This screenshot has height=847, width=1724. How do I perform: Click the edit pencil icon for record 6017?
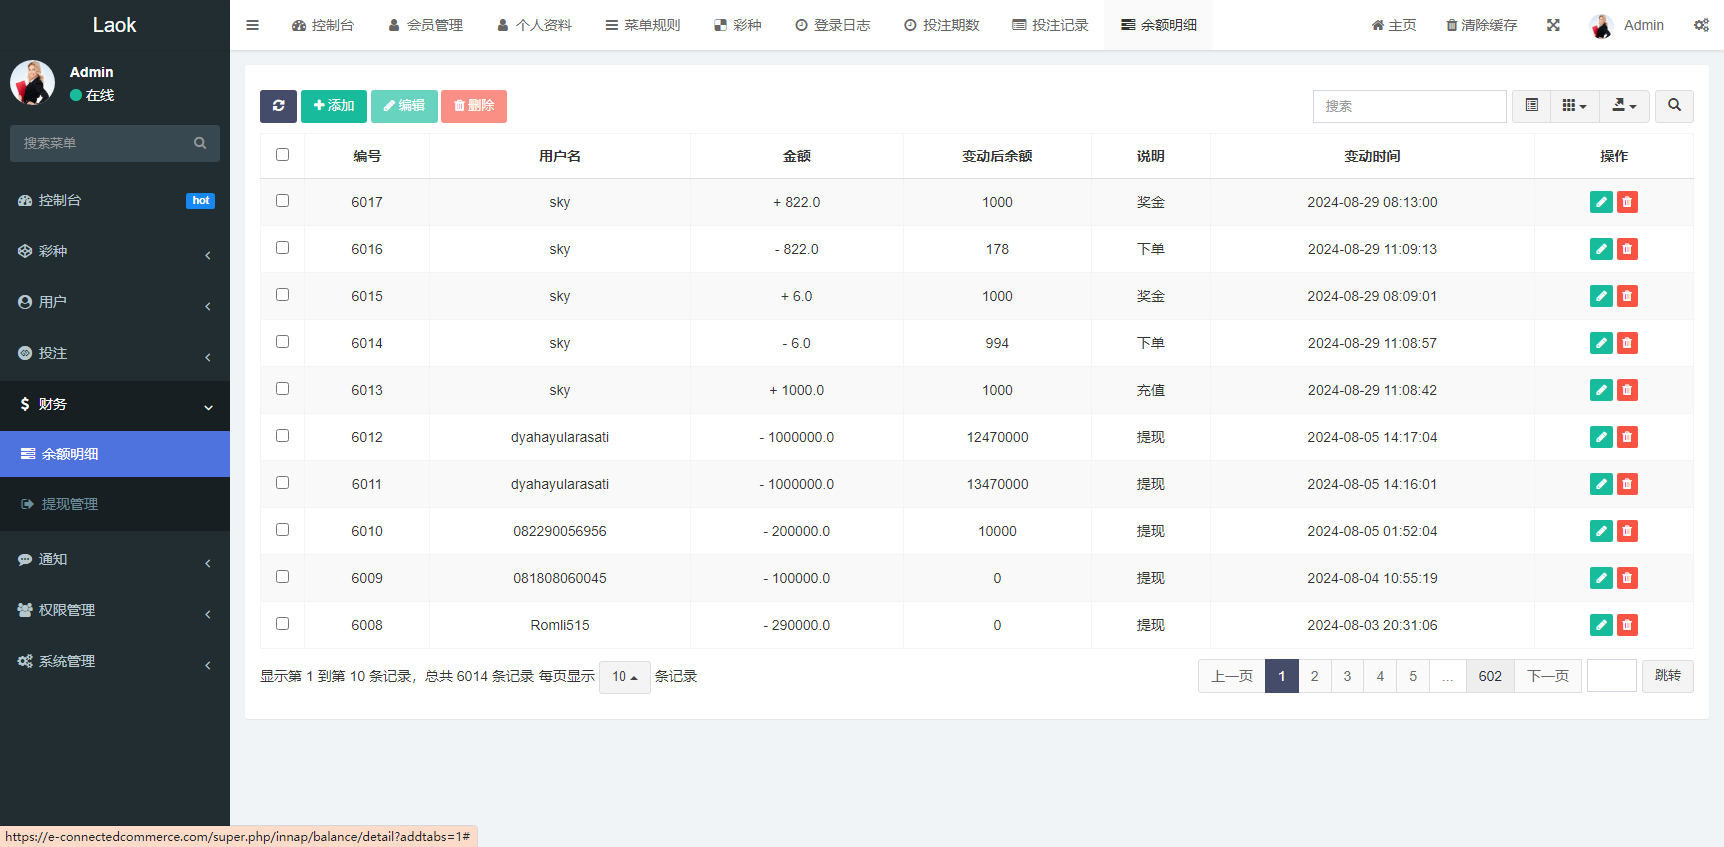[1601, 202]
